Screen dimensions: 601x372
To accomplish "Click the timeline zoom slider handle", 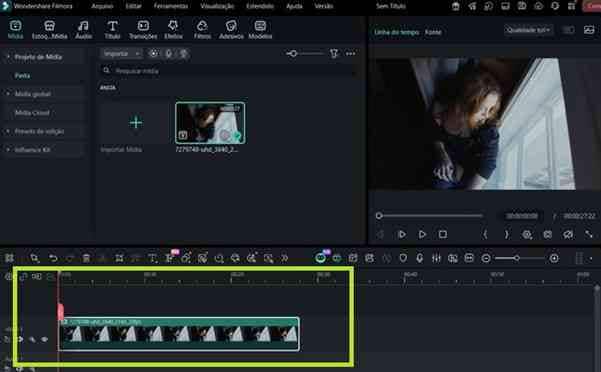I will [517, 258].
